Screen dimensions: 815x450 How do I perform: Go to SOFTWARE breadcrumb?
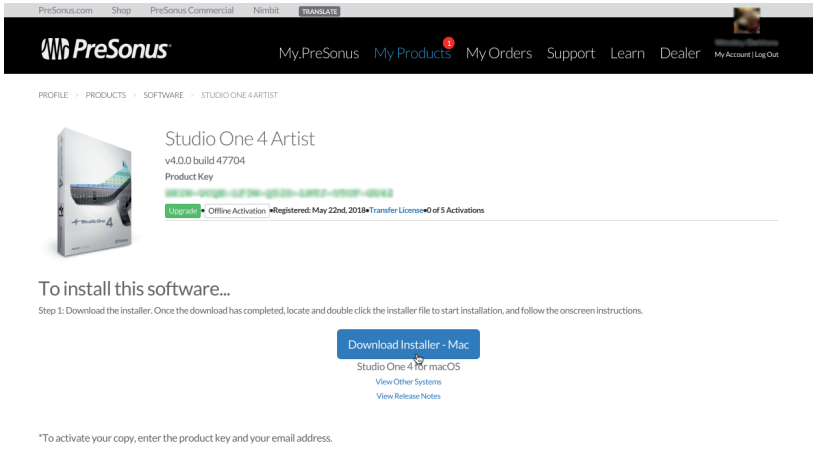[x=163, y=95]
